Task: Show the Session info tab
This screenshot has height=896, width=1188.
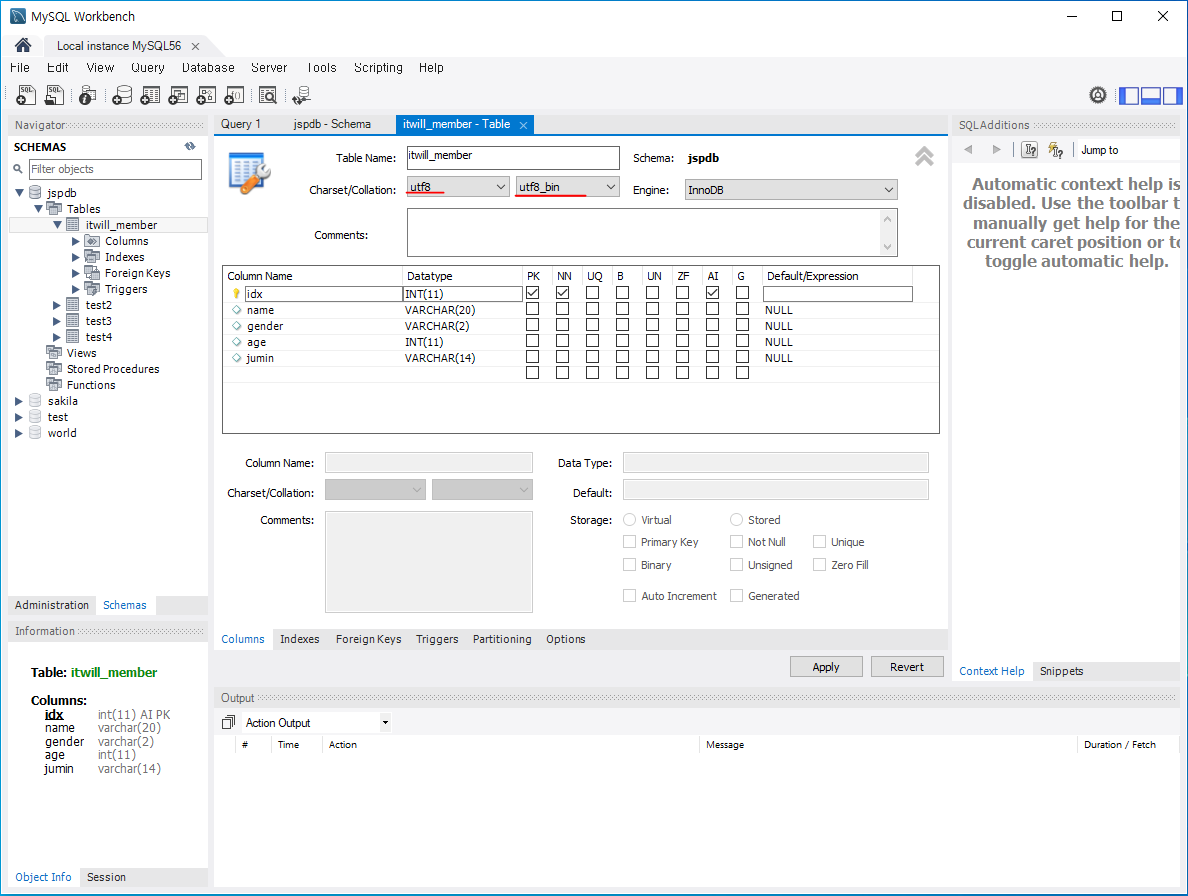Action: pyautogui.click(x=106, y=877)
